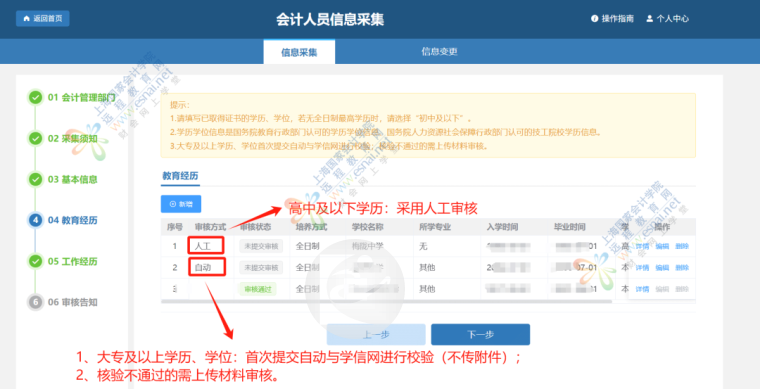Screen dimensions: 760x389
Task: Click 编辑 link in row 2
Action: [662, 267]
